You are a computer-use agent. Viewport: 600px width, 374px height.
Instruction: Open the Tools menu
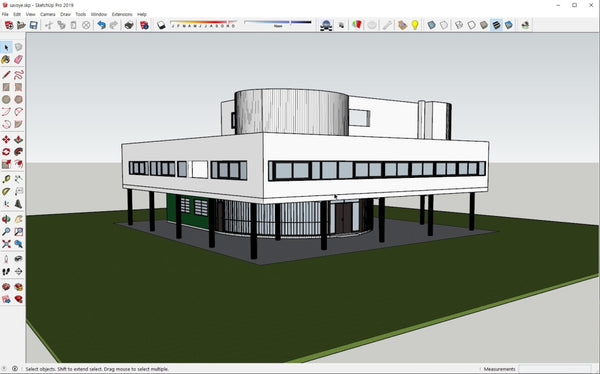pos(81,14)
